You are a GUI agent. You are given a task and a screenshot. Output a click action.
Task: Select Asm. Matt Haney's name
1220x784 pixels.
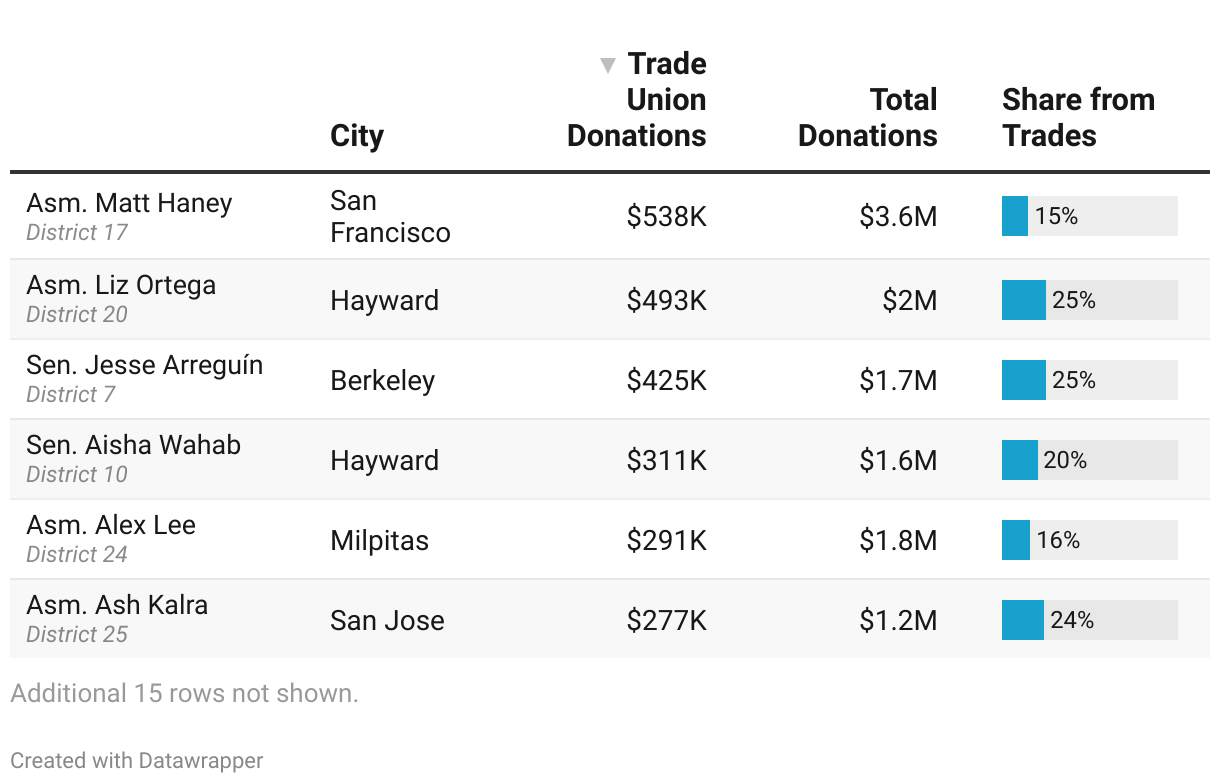[x=129, y=203]
